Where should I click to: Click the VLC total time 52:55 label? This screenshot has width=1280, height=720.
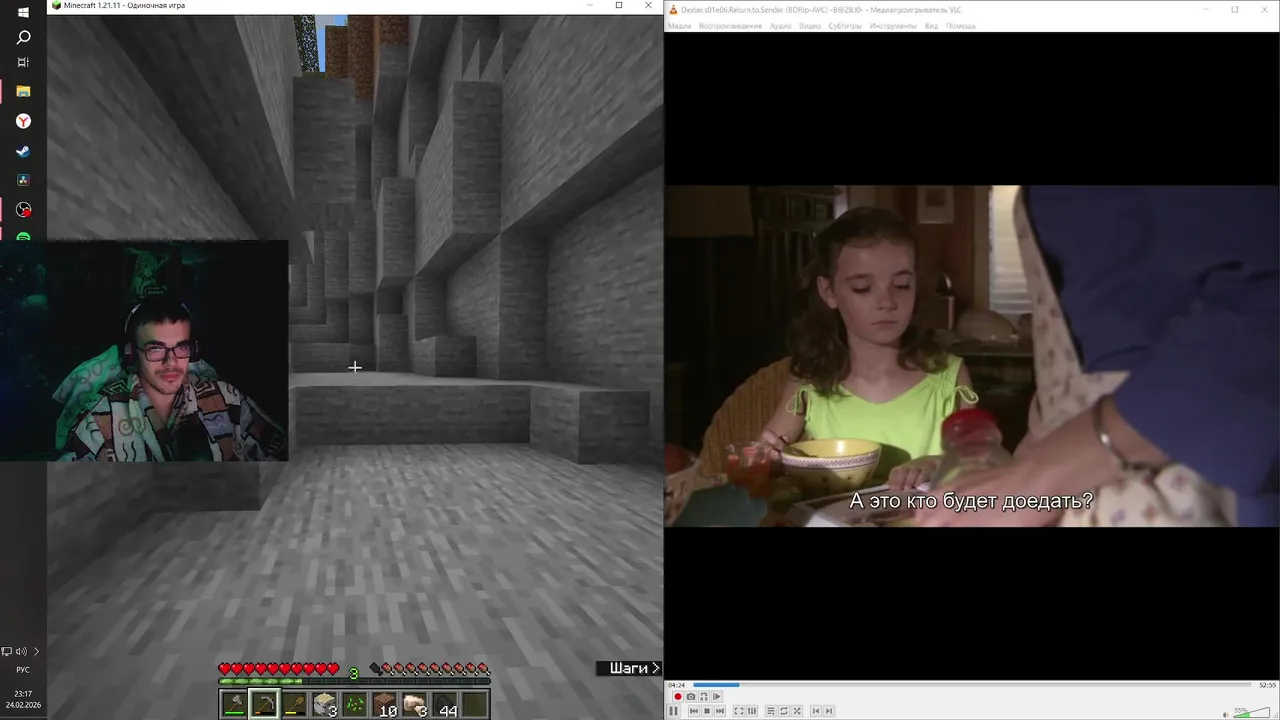click(x=1267, y=685)
